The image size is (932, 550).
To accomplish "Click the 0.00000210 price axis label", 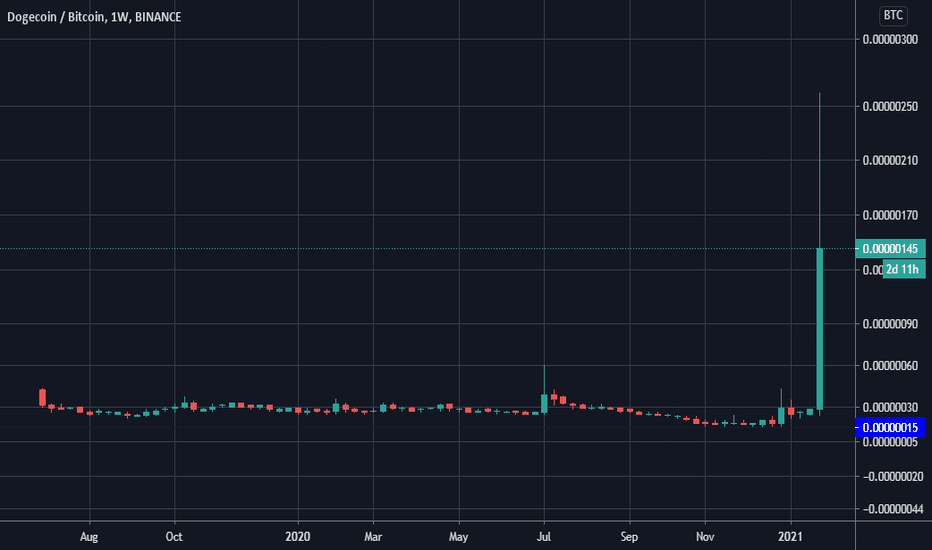I will coord(890,161).
